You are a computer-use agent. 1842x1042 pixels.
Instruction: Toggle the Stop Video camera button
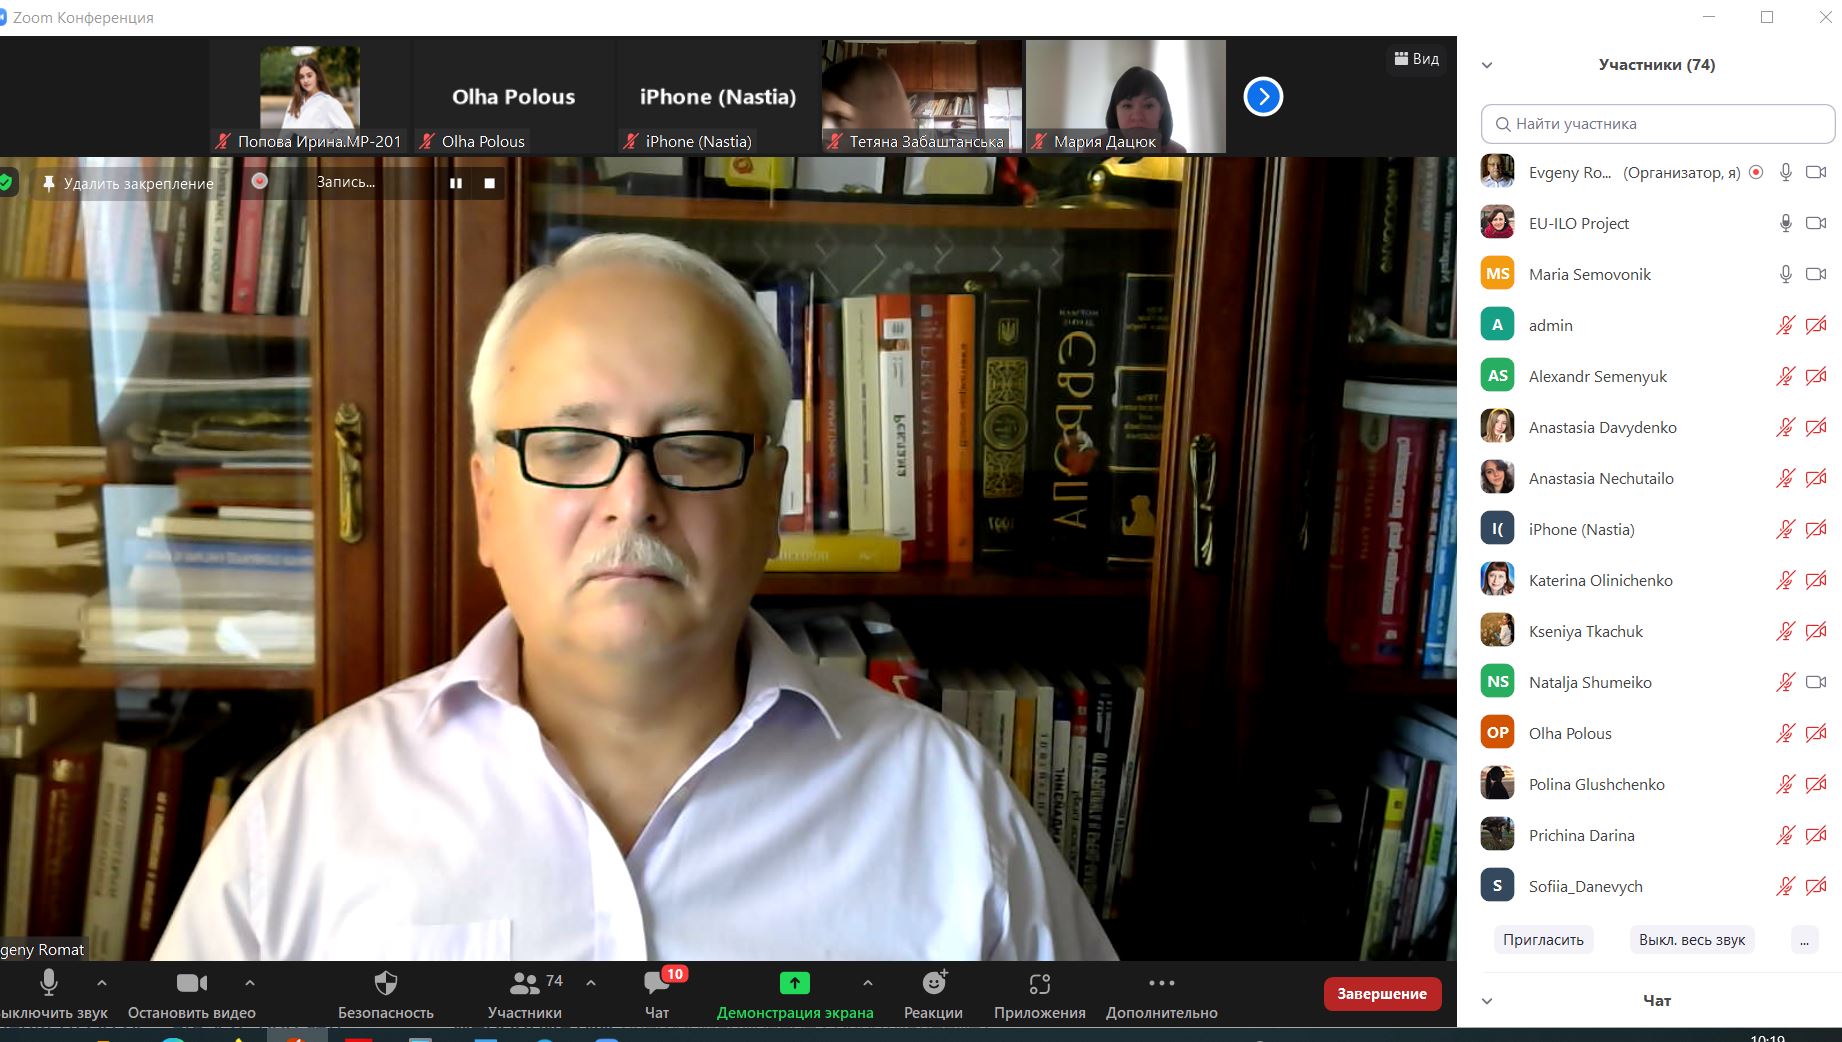point(191,984)
